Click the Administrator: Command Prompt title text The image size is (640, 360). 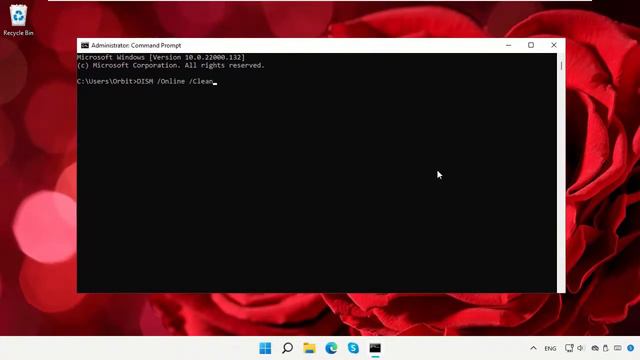(136, 45)
